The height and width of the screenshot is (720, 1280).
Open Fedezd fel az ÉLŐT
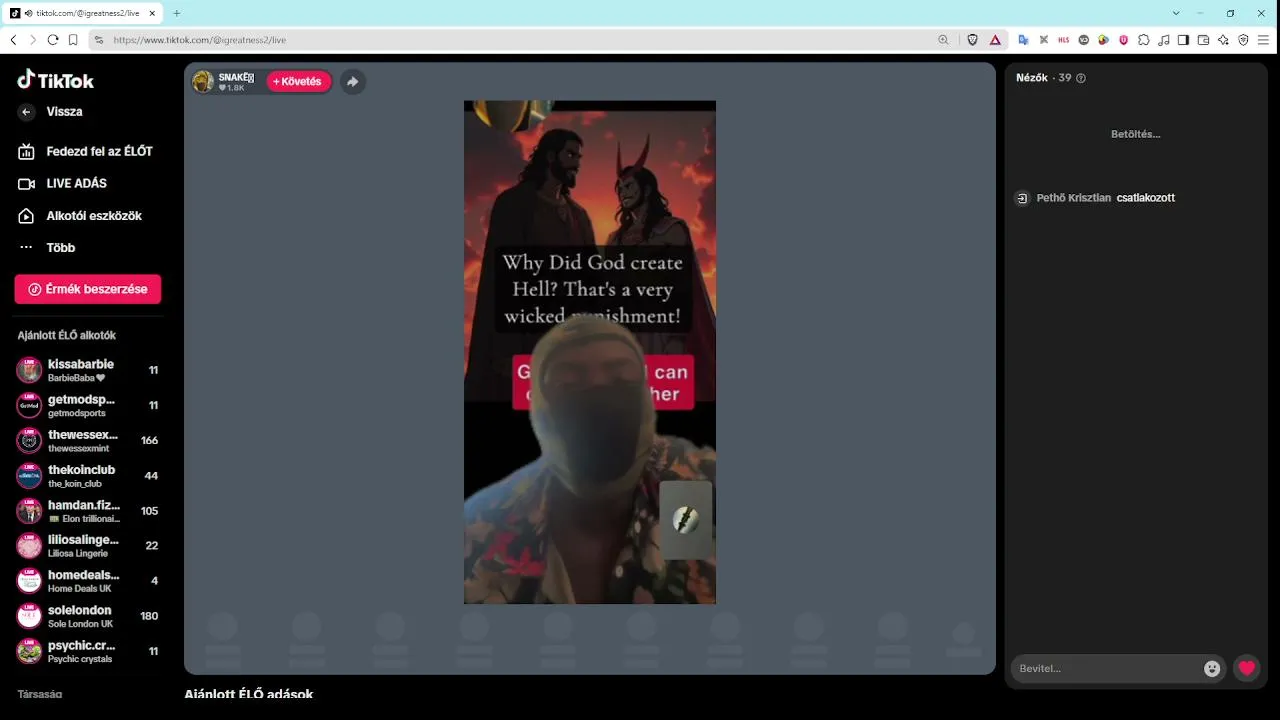click(88, 151)
